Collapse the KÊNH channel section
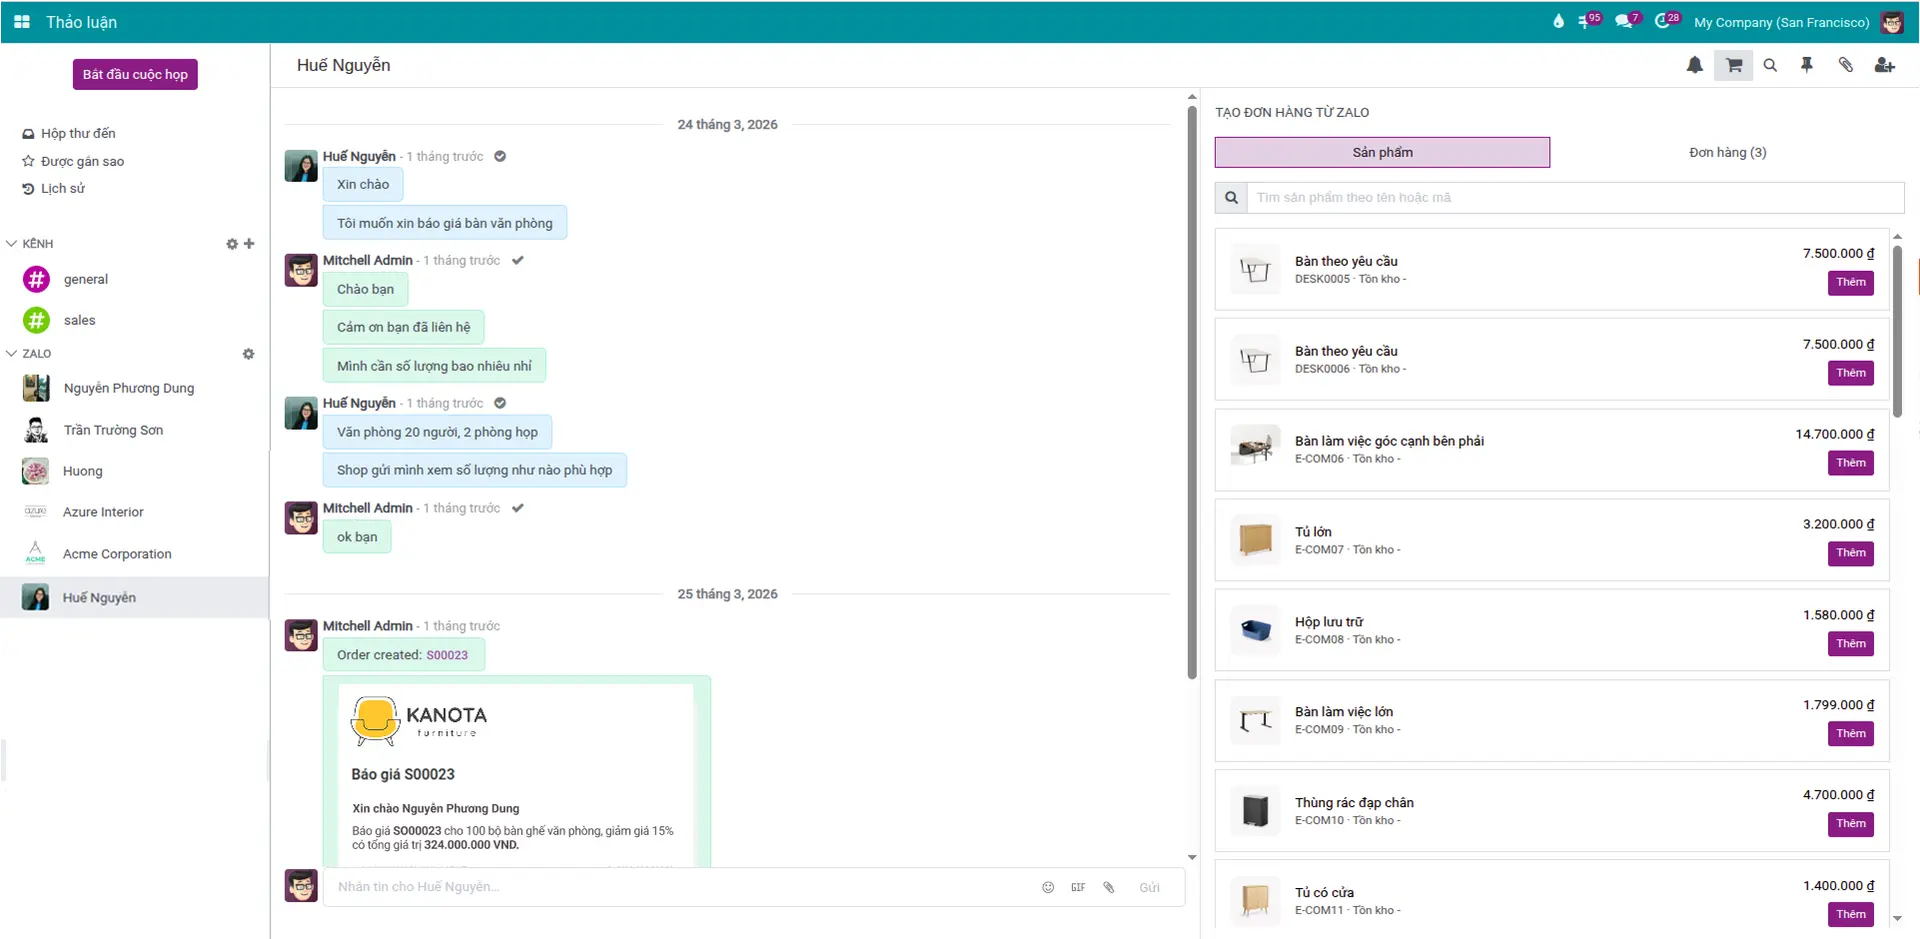The image size is (1920, 939). click(x=12, y=244)
